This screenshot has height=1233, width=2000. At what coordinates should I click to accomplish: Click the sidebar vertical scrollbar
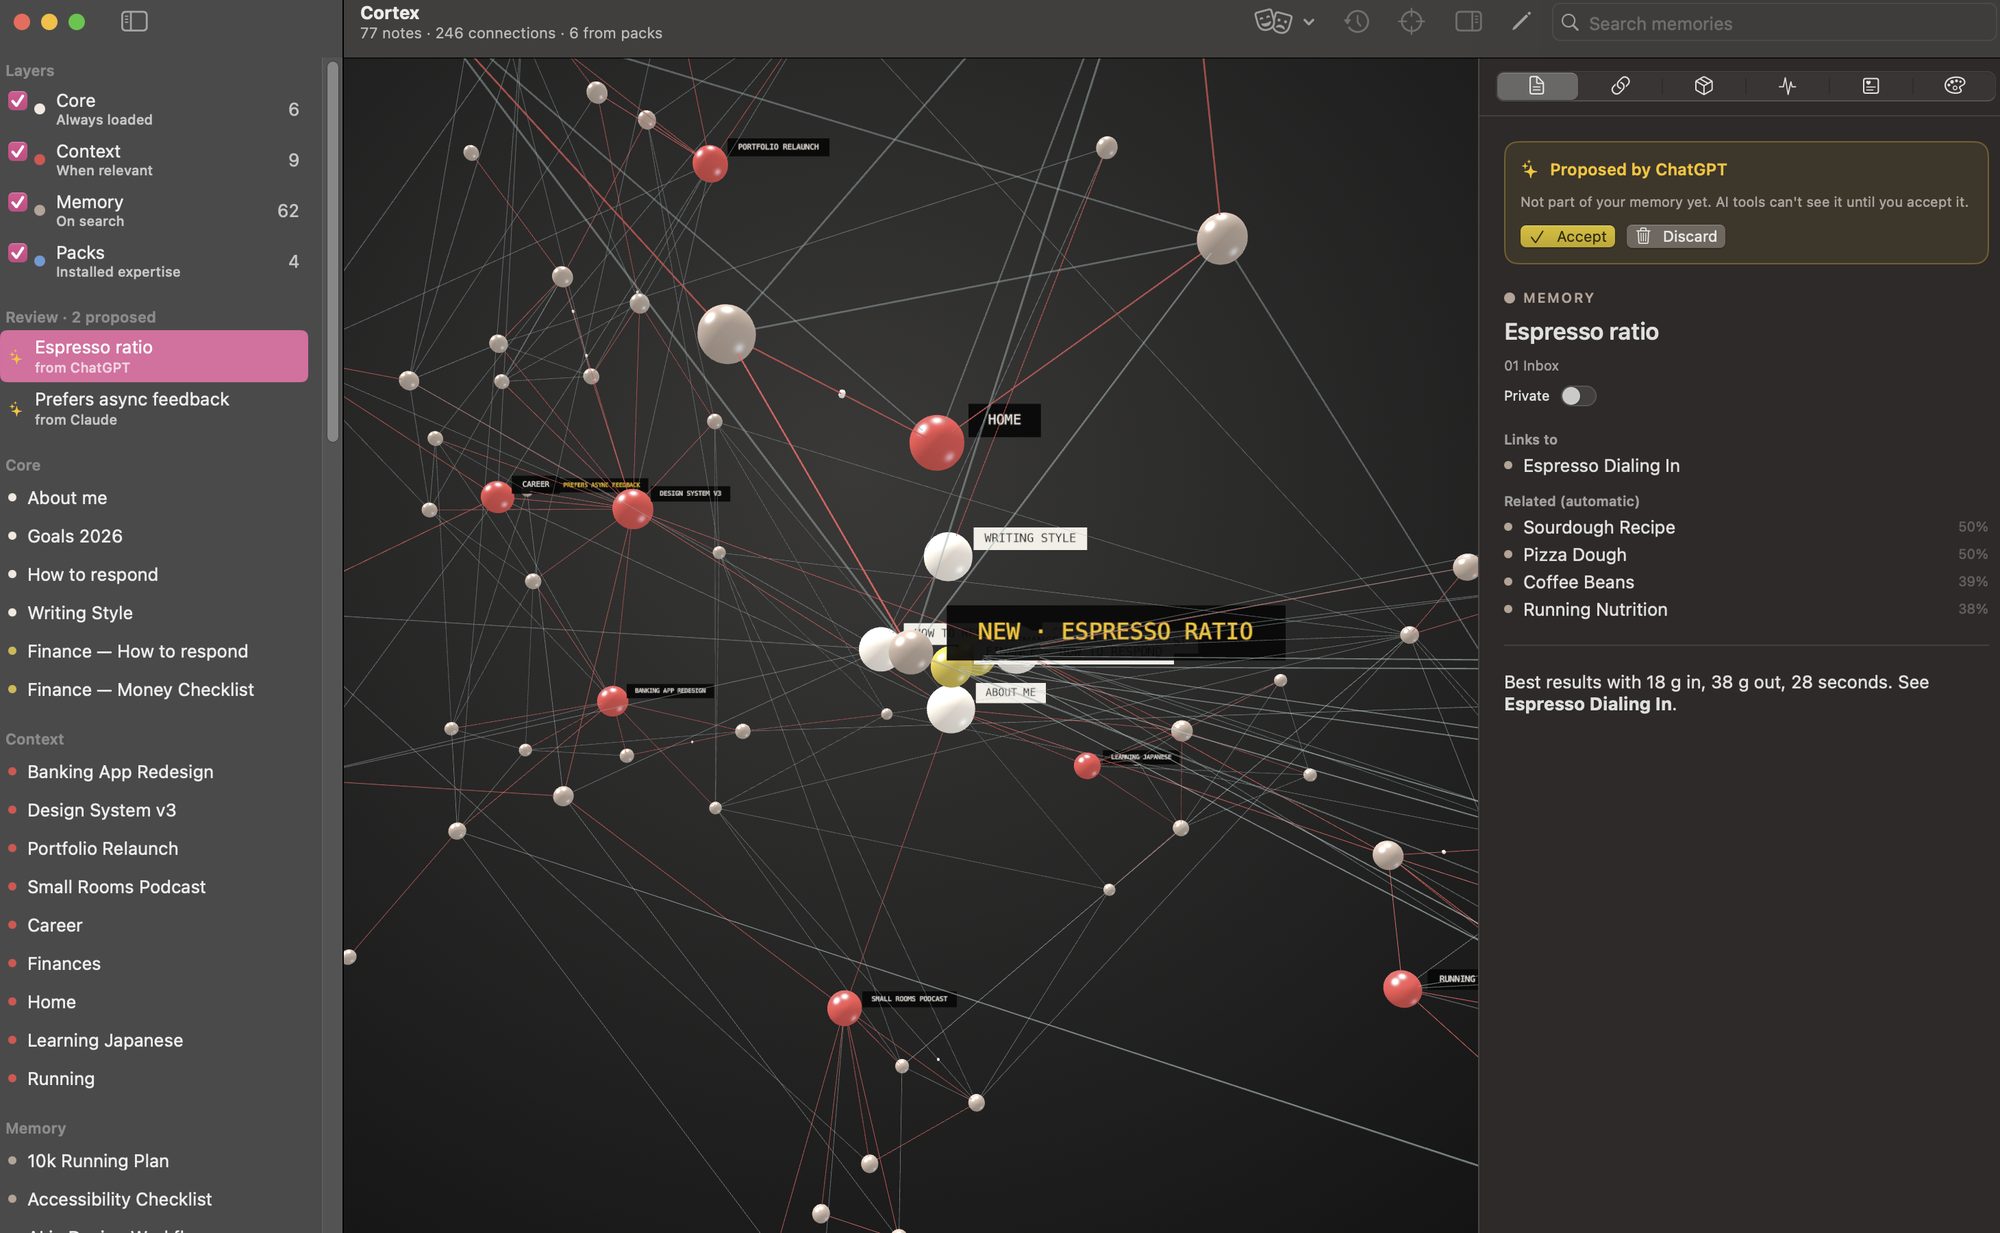point(332,250)
